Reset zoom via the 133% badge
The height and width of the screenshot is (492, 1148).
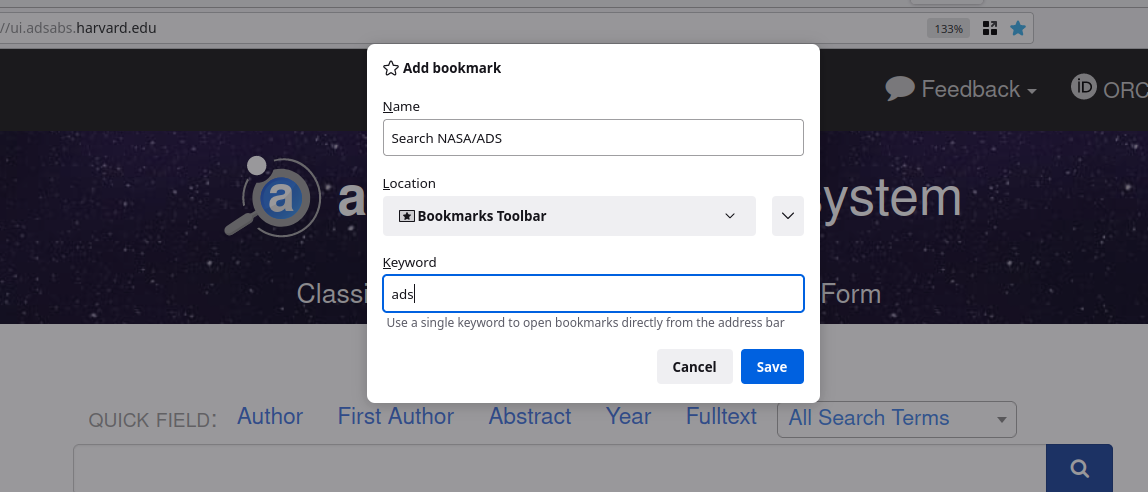click(948, 28)
